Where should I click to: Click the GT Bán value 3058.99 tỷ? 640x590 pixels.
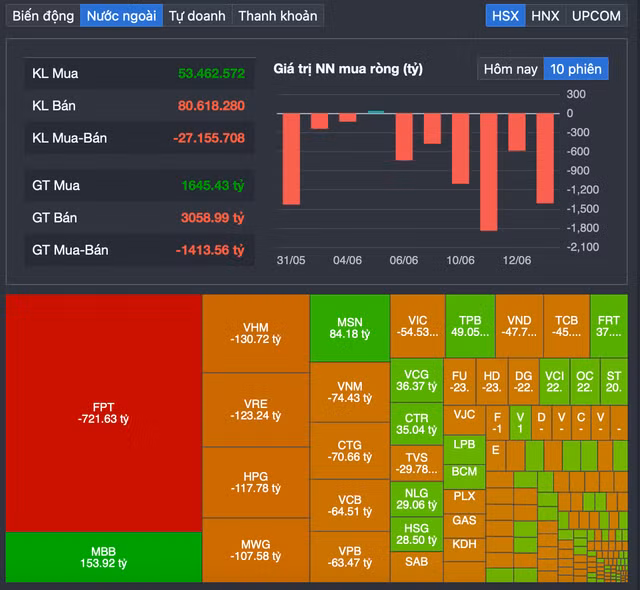(212, 217)
